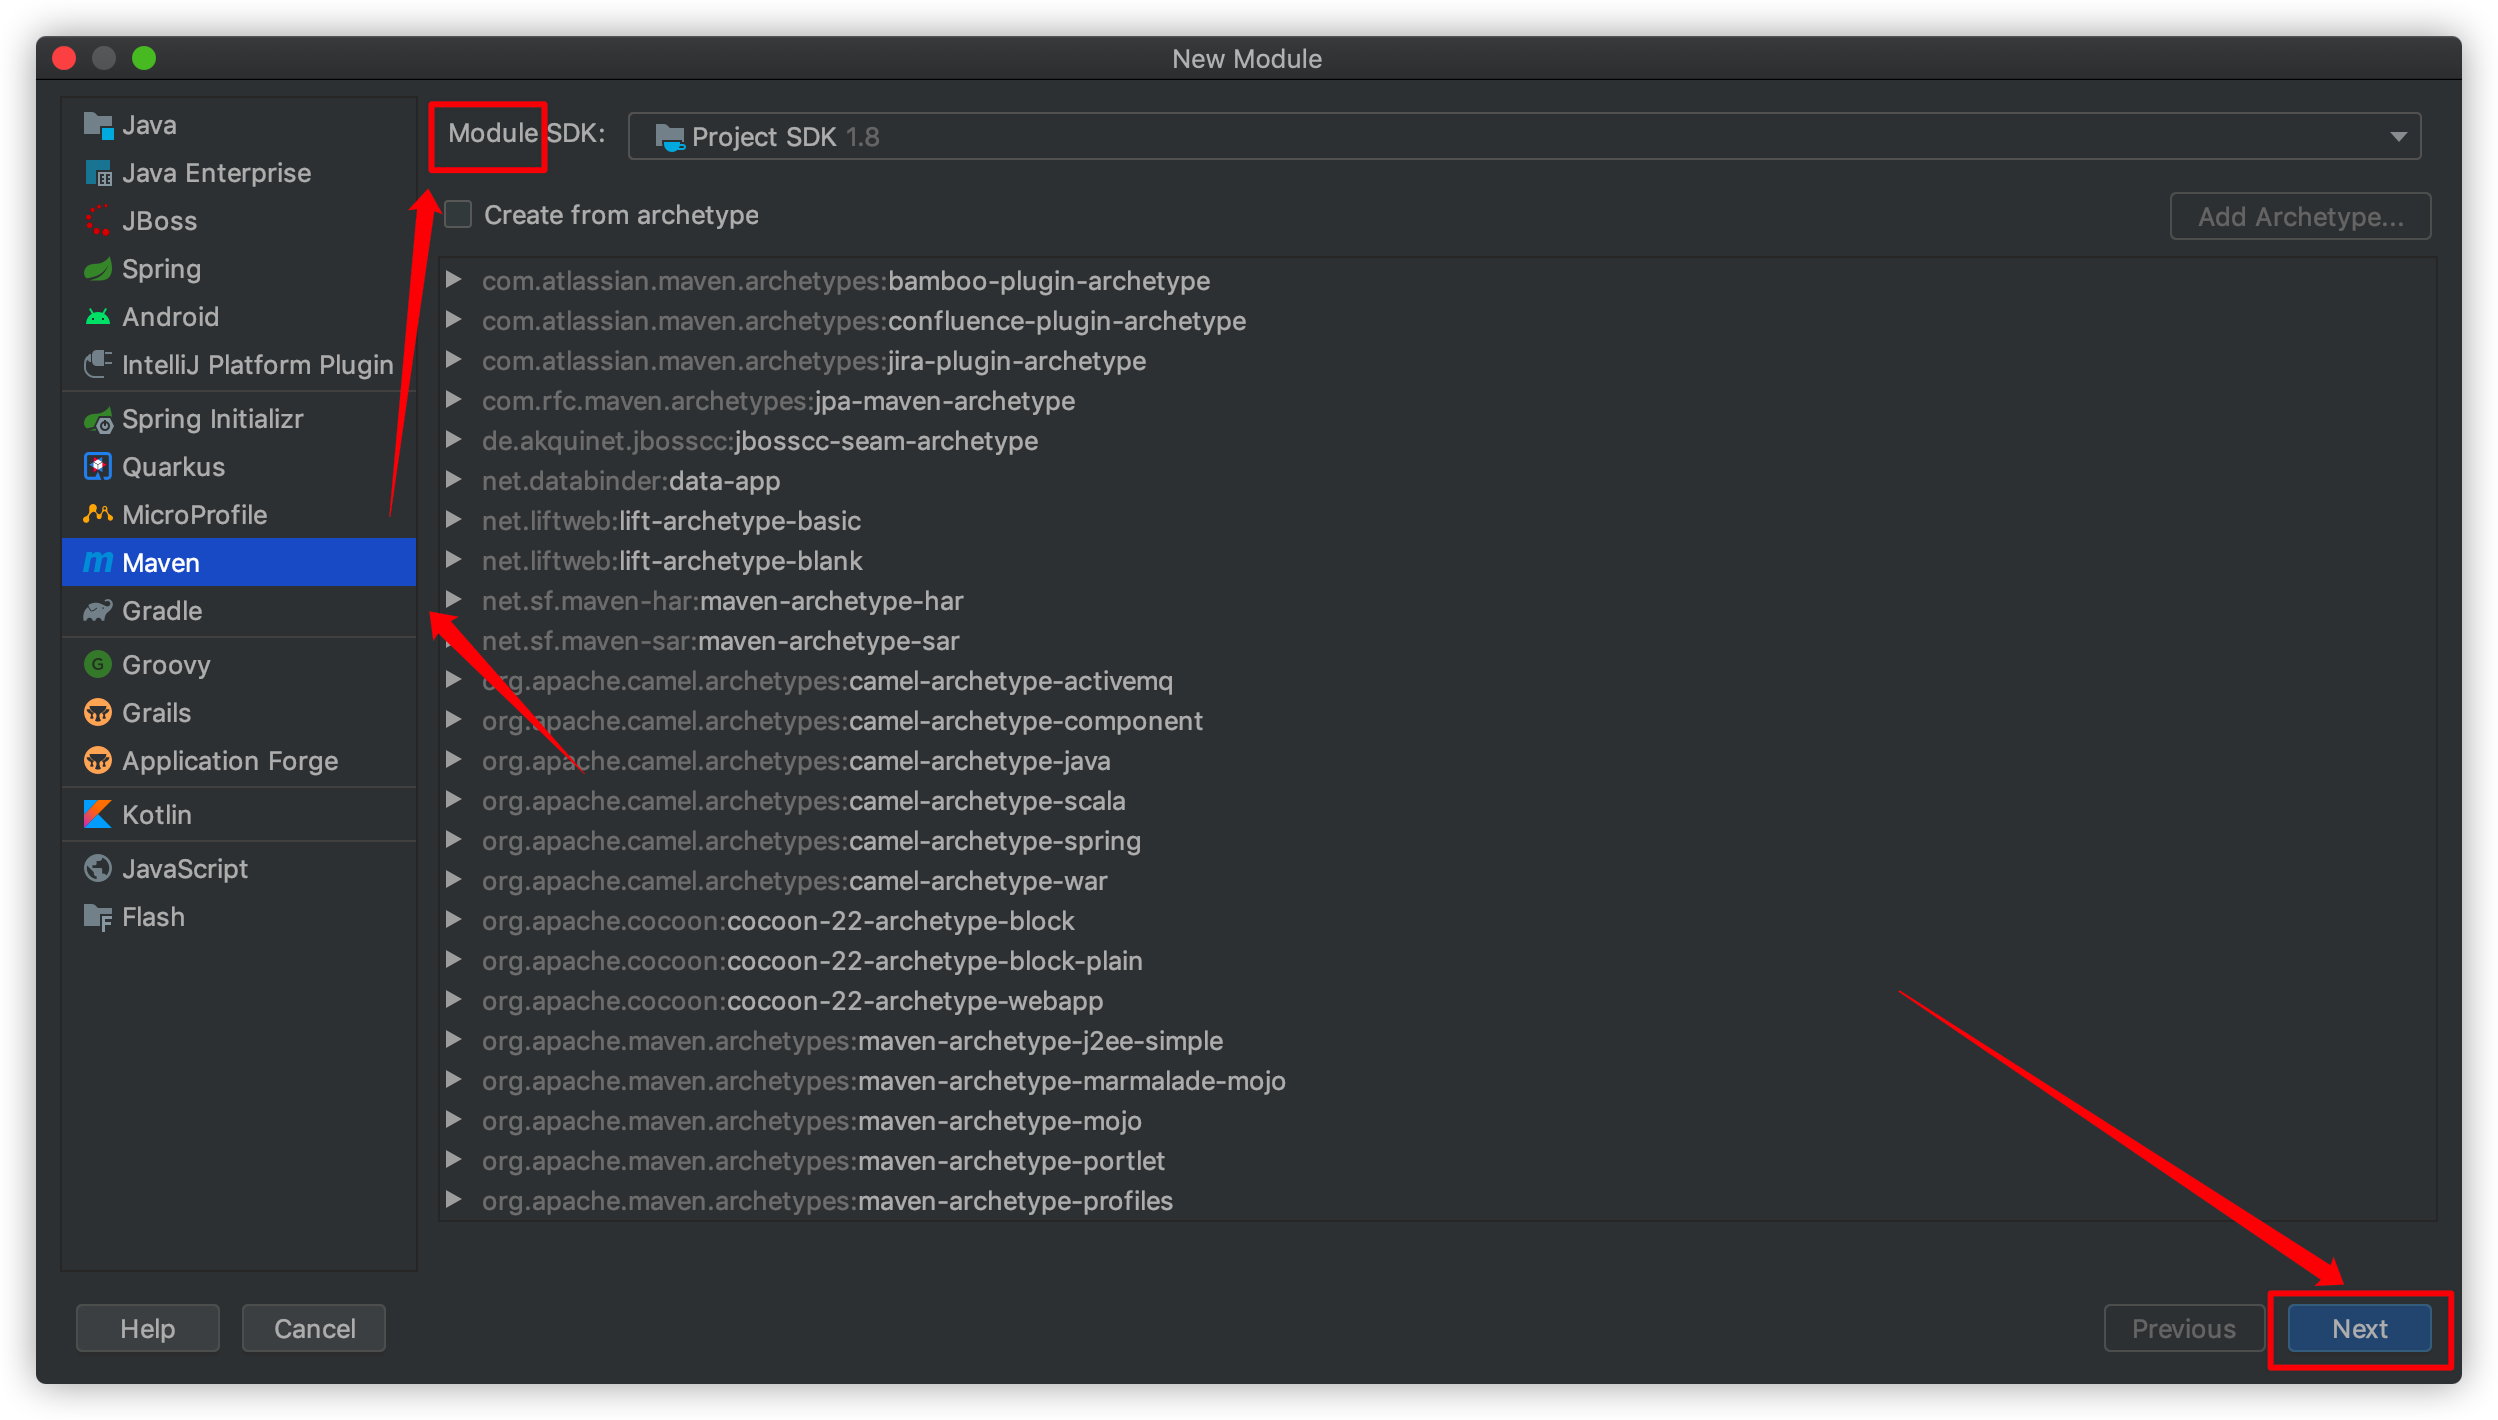Viewport: 2498px width, 1420px height.
Task: Select the jpa-maven-archetype entry
Action: click(778, 401)
